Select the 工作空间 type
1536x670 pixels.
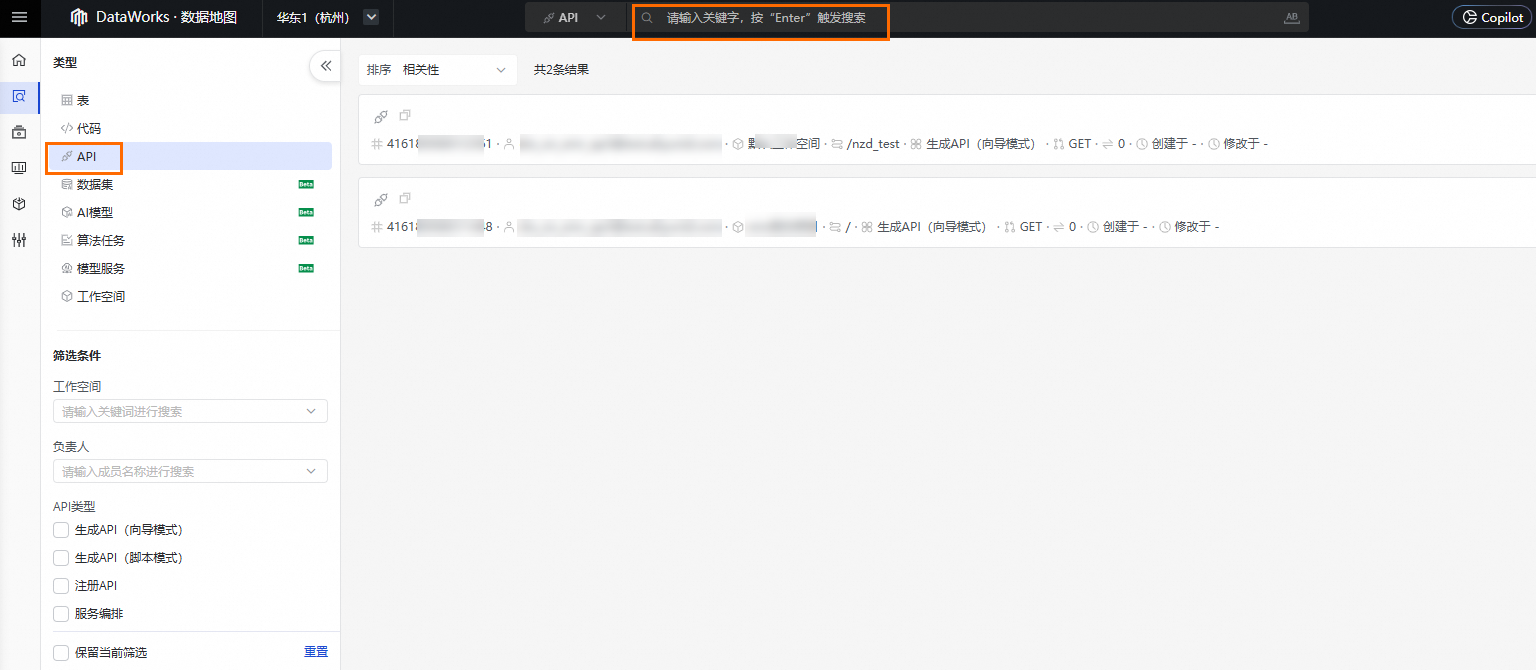[190, 297]
